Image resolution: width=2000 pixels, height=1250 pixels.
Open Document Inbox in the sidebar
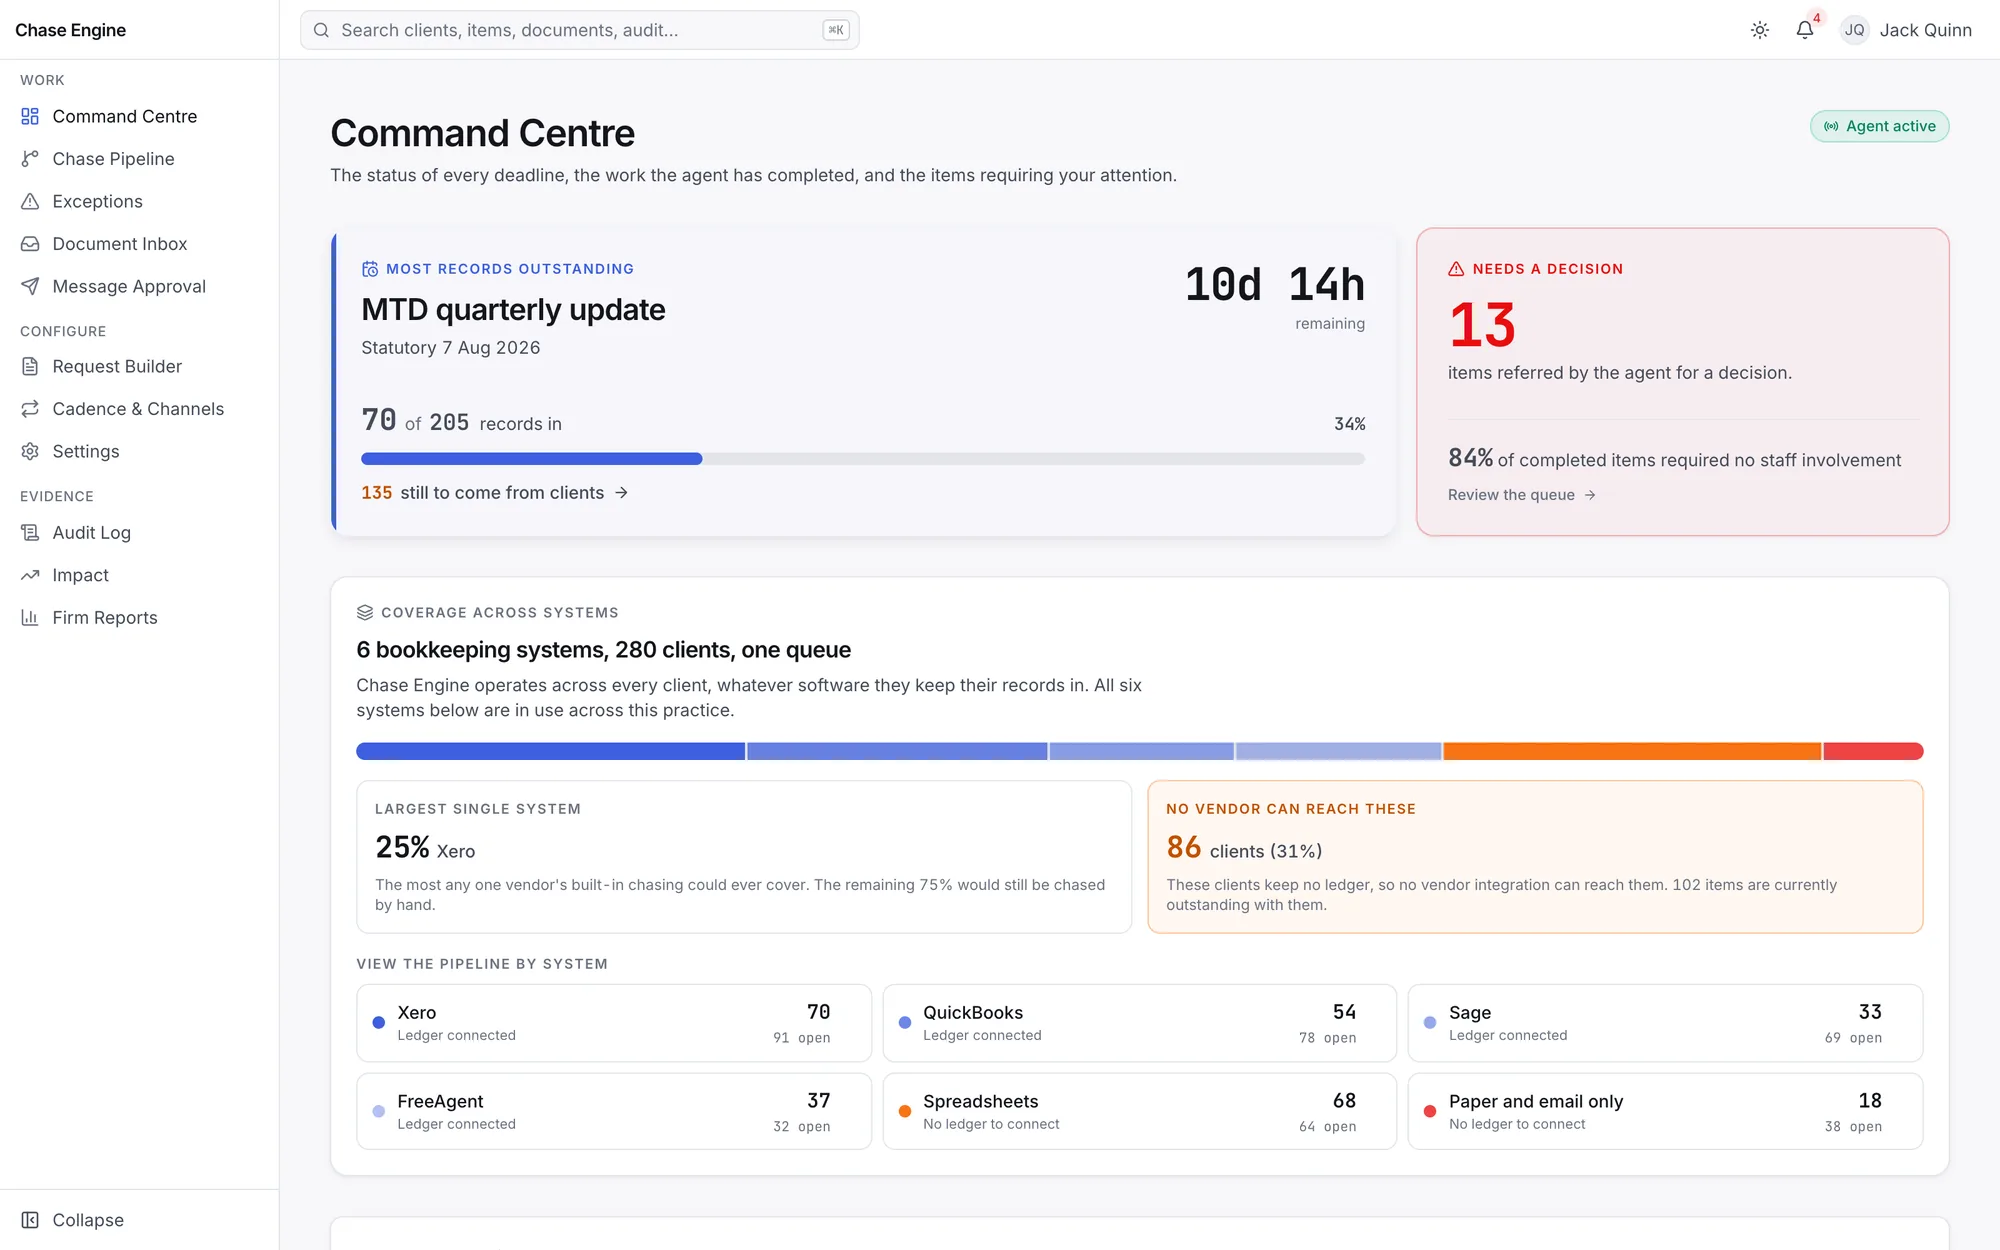139,244
